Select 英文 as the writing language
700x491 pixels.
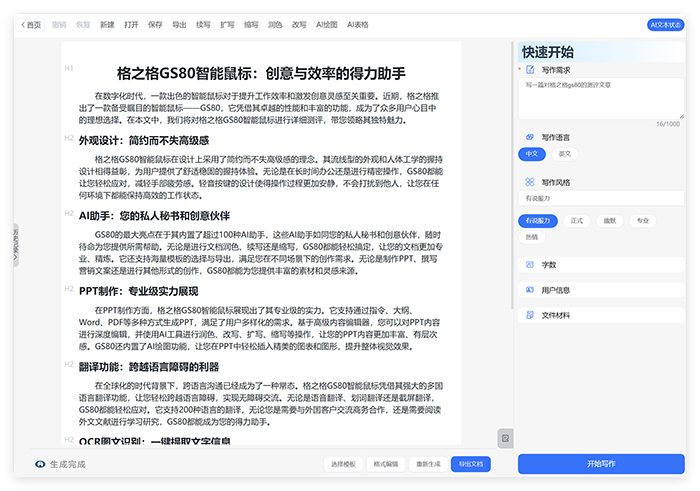click(564, 154)
